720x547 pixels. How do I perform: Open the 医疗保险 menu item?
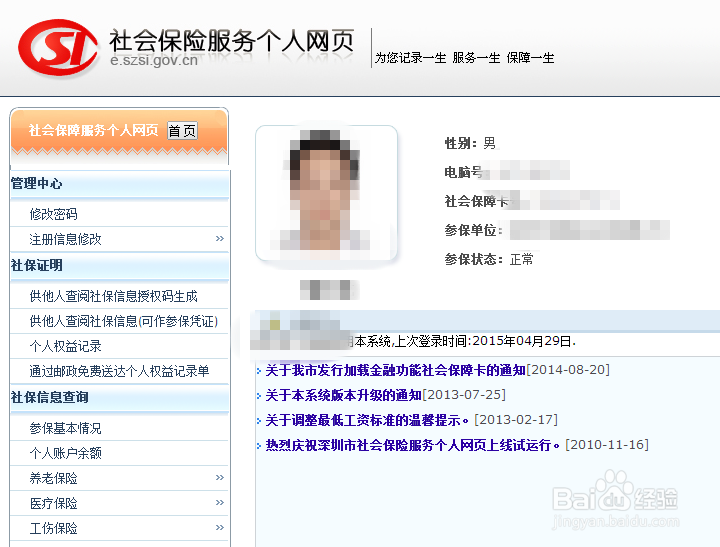pyautogui.click(x=53, y=503)
